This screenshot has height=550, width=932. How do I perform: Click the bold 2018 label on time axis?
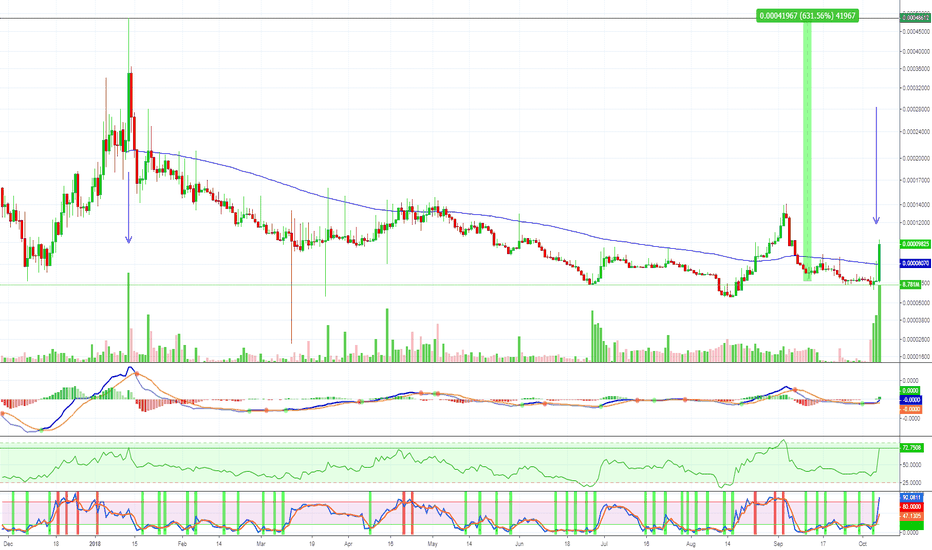pyautogui.click(x=96, y=544)
